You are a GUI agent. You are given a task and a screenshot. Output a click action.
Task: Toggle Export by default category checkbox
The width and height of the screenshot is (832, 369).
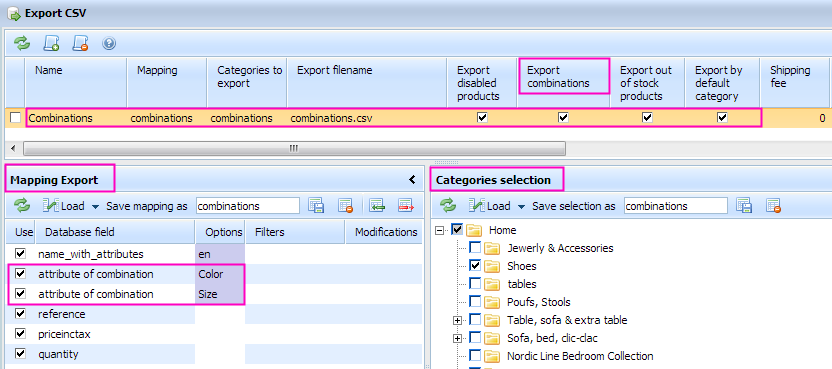(x=722, y=118)
